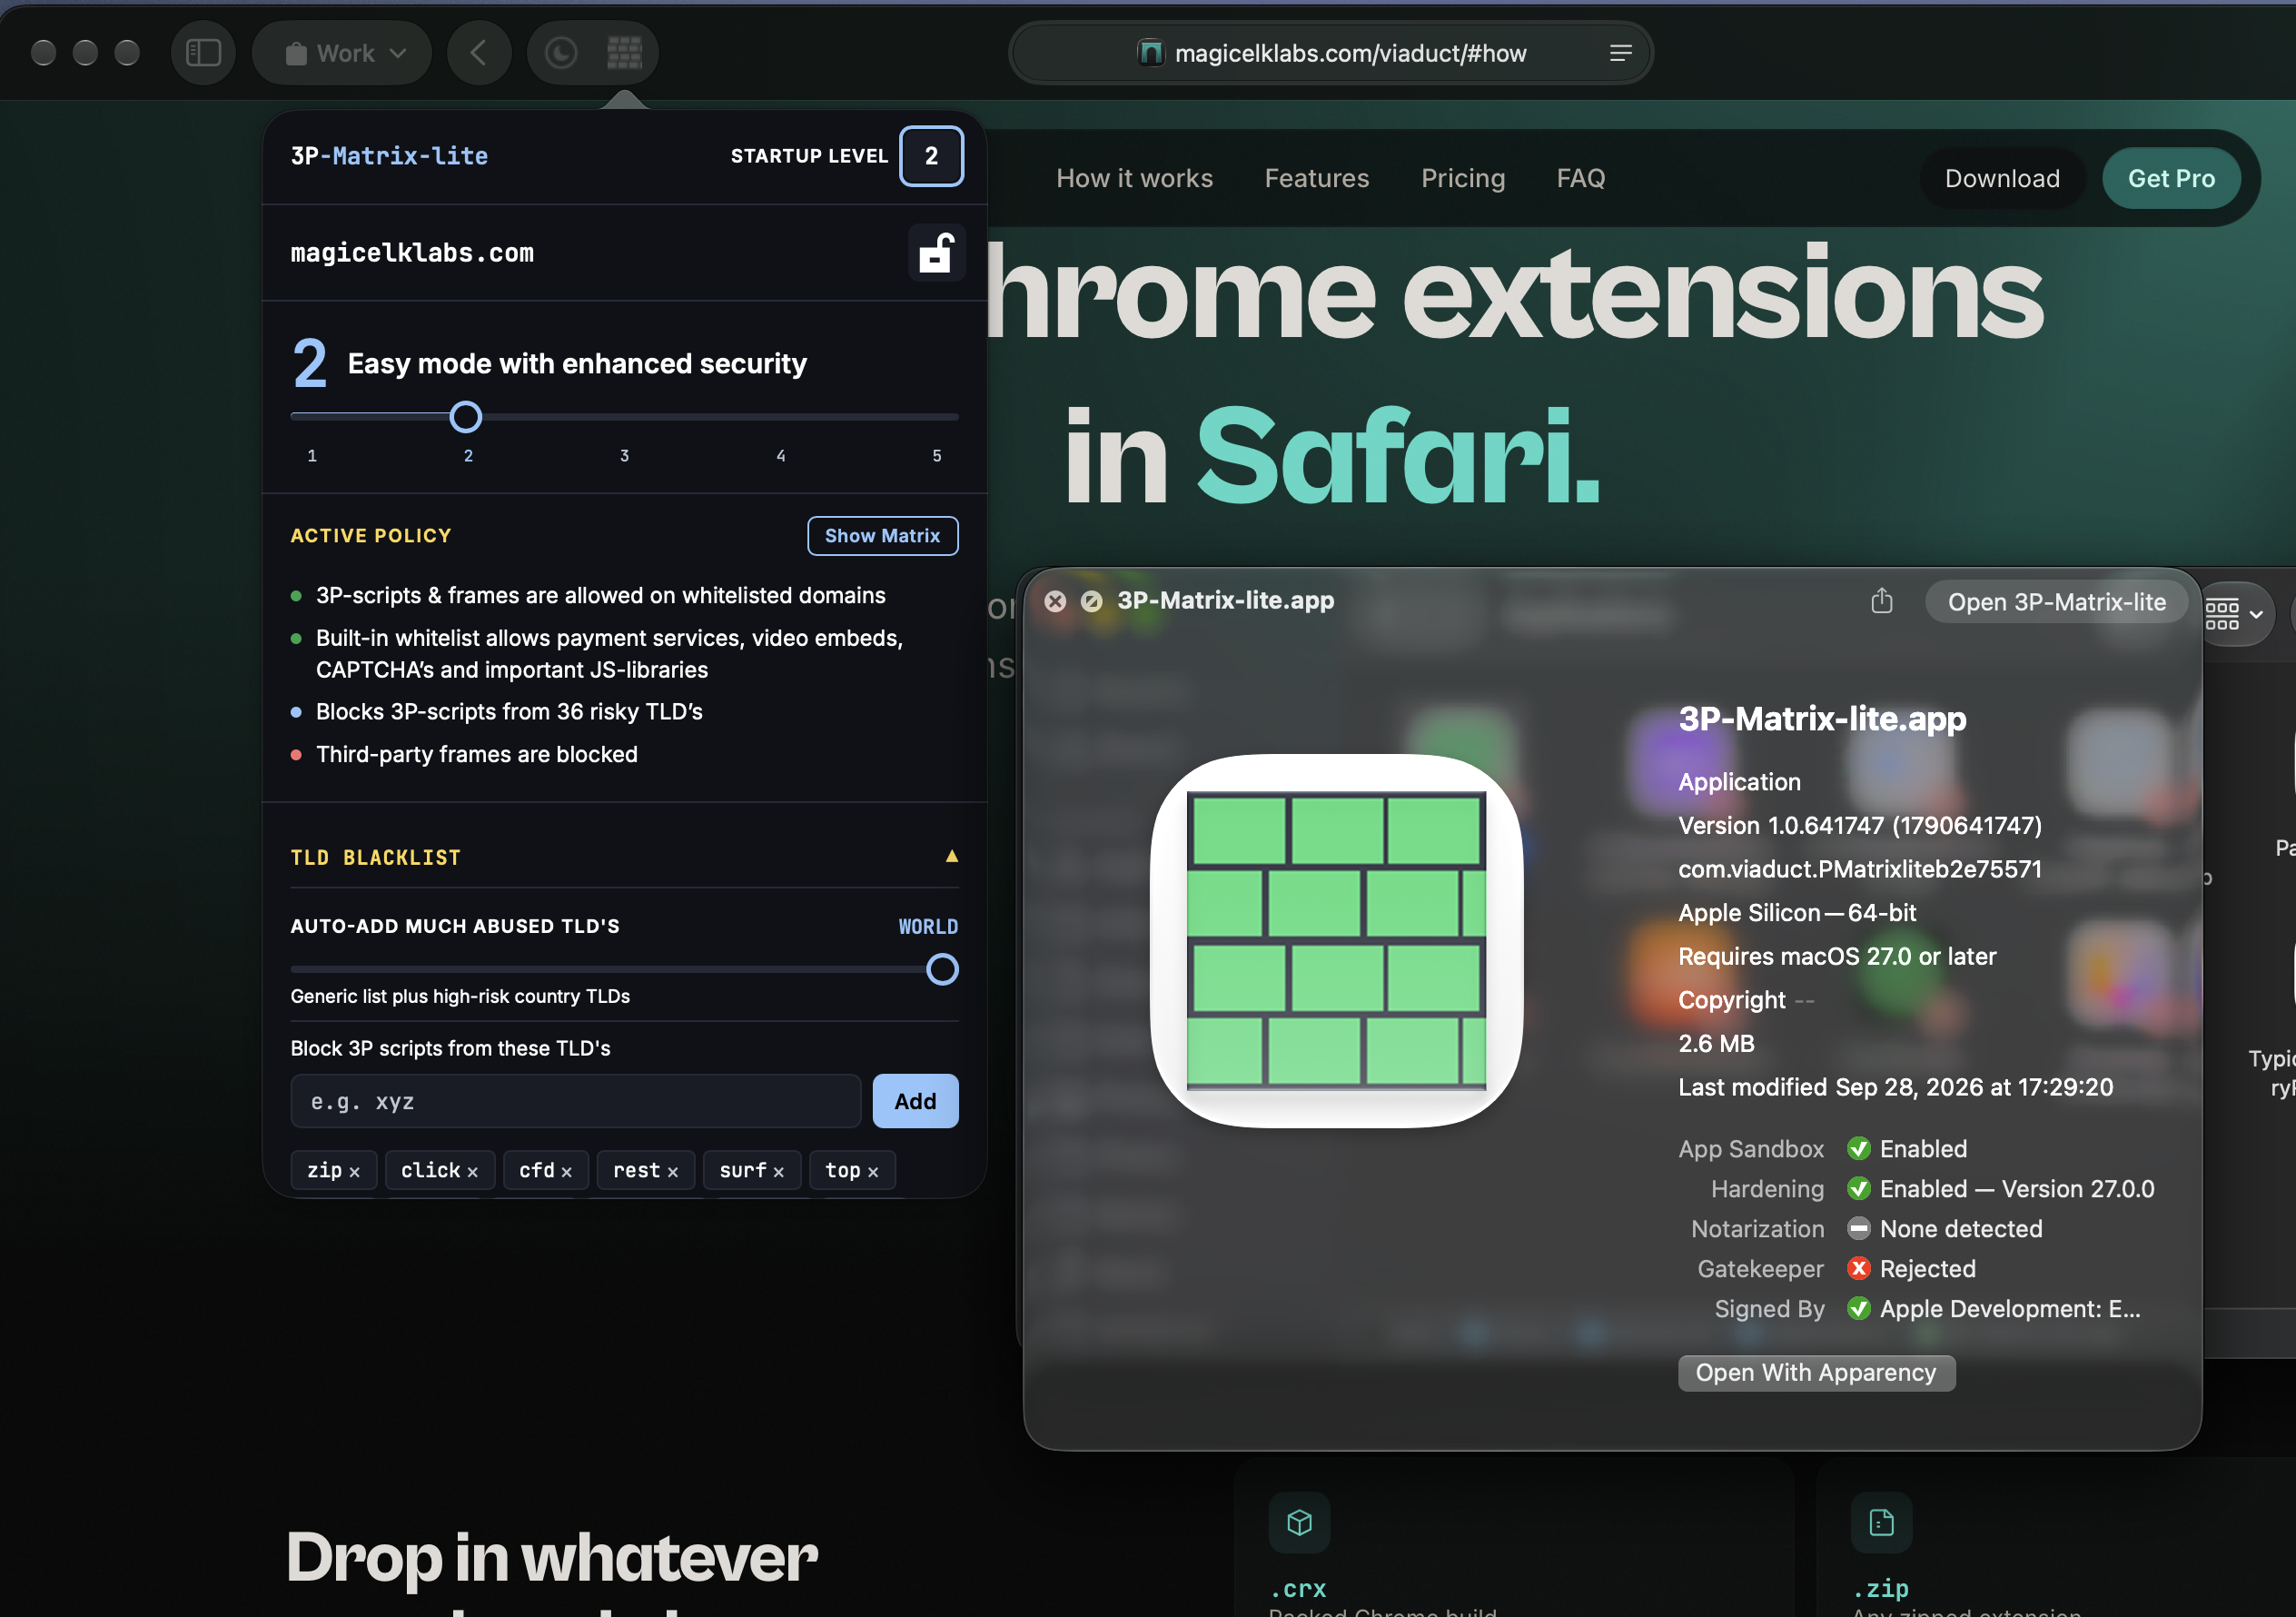
Task: Open the reader menu icon in address bar
Action: coord(1621,53)
